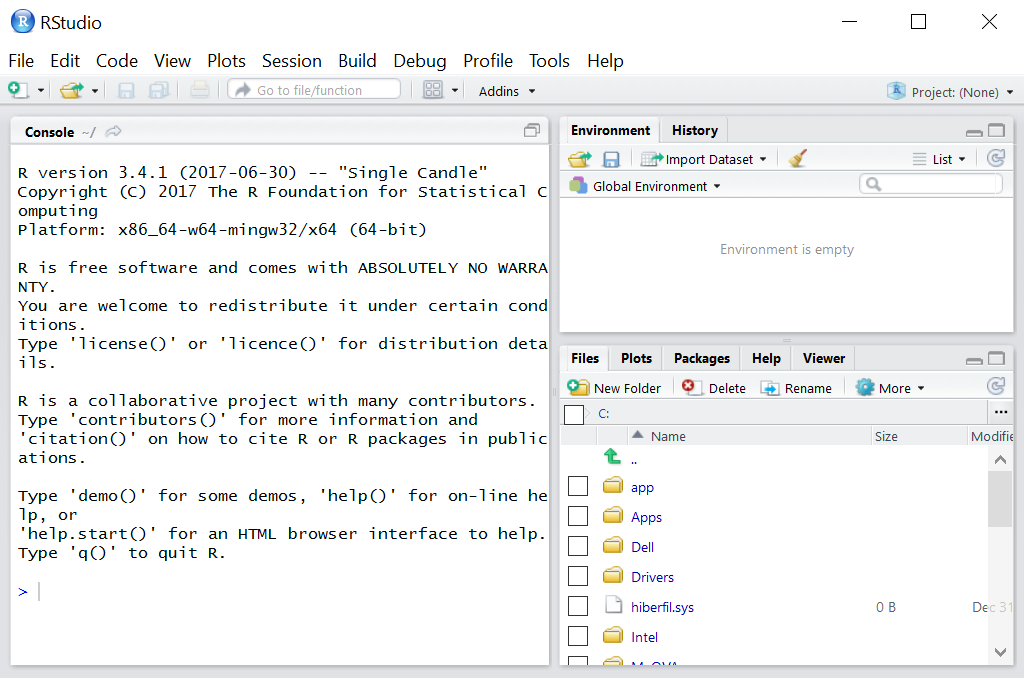Open a new file using toolbar icon
The width and height of the screenshot is (1024, 678).
[x=16, y=90]
